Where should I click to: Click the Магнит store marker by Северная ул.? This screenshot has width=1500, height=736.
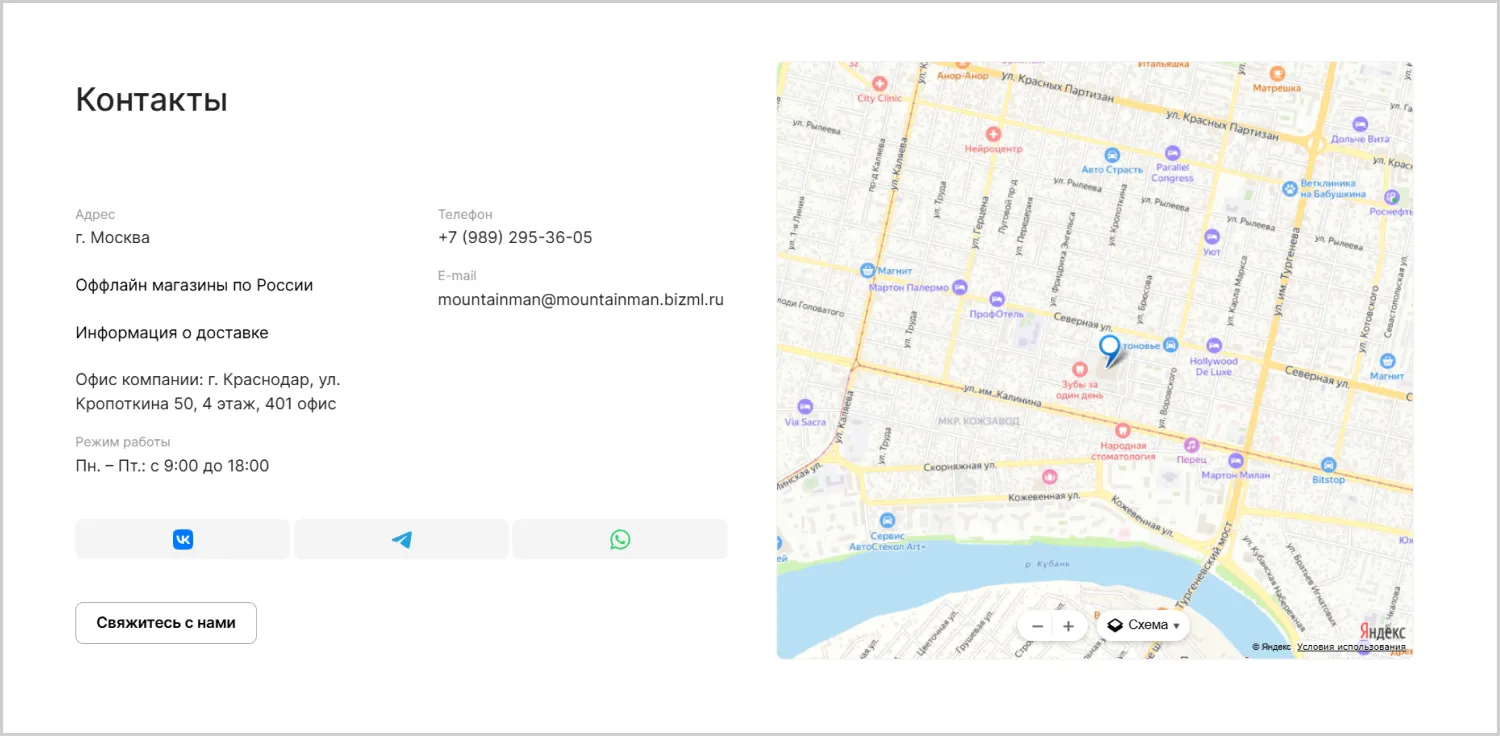coord(1388,361)
